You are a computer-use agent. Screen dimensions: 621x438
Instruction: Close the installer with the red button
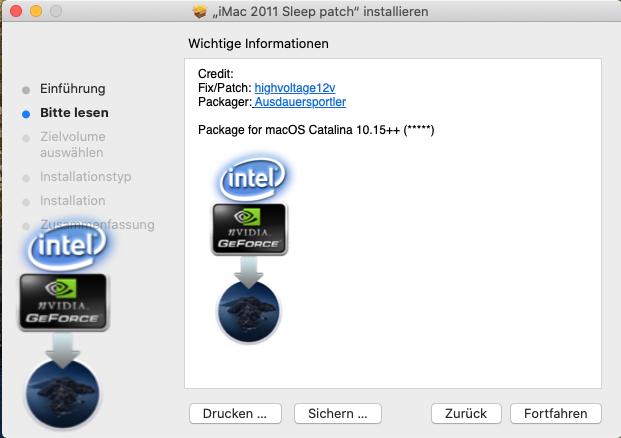[x=16, y=11]
